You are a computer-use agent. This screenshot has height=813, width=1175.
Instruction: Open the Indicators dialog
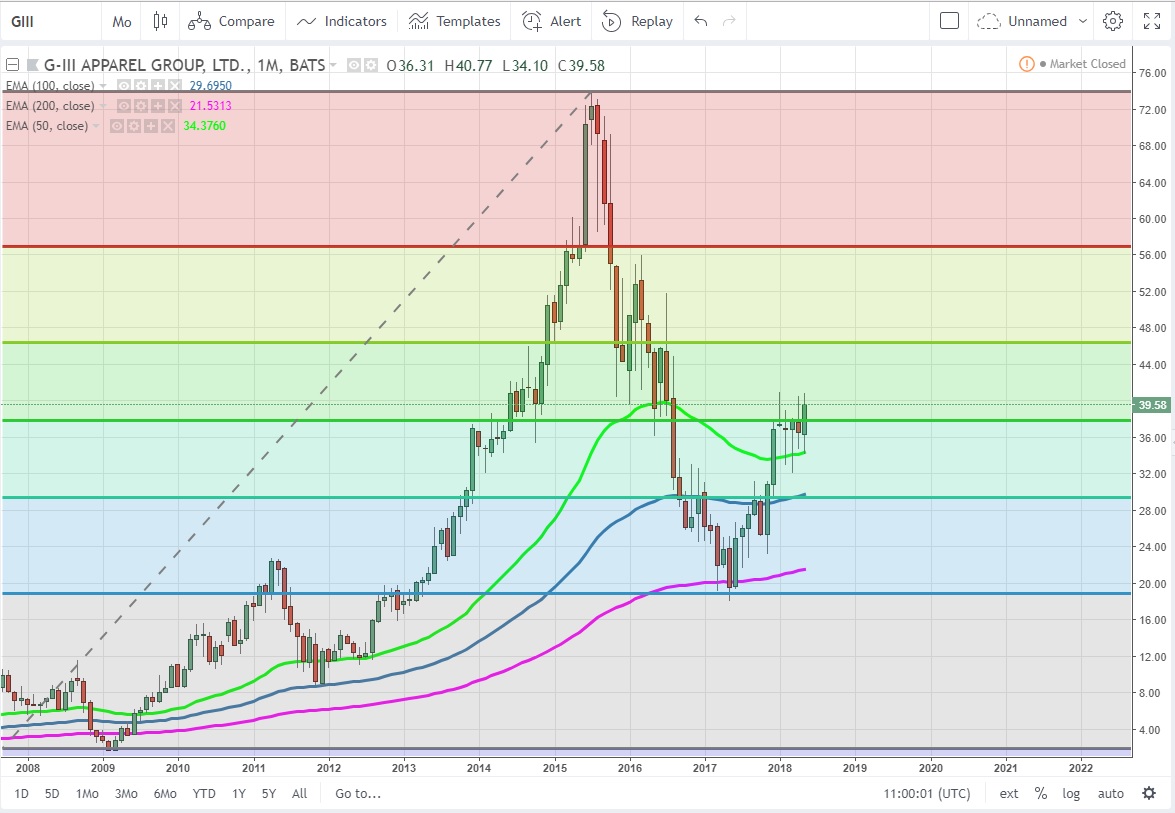tap(341, 21)
